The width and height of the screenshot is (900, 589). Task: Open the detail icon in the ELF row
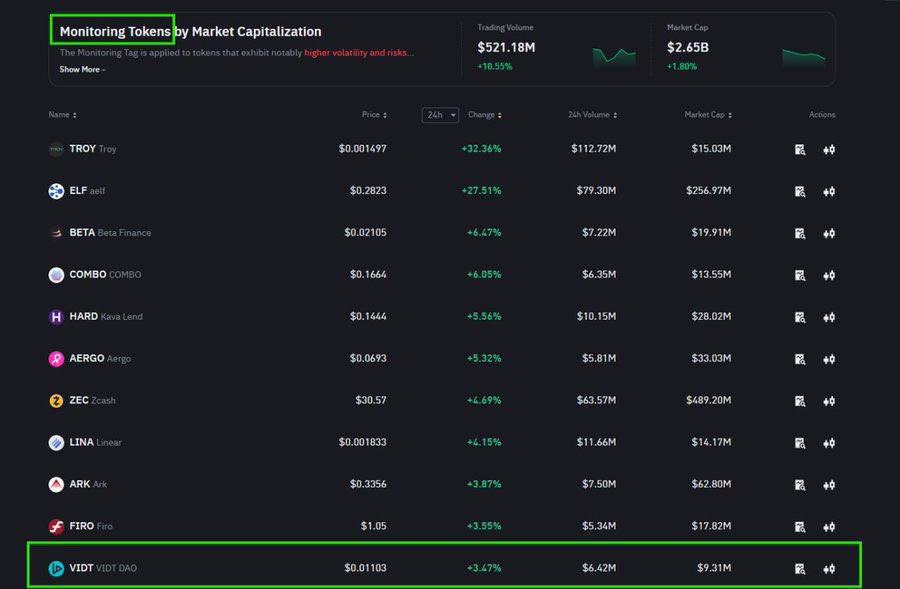[800, 192]
